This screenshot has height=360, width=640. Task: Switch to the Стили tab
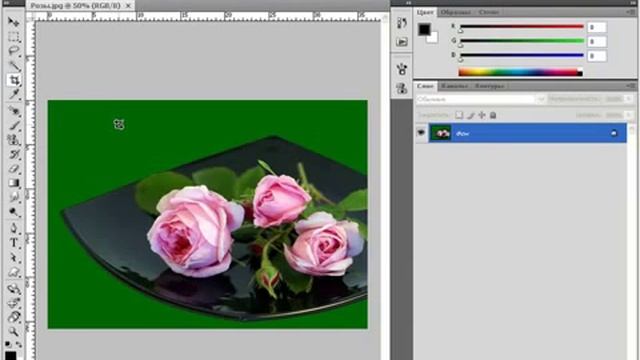tap(489, 12)
